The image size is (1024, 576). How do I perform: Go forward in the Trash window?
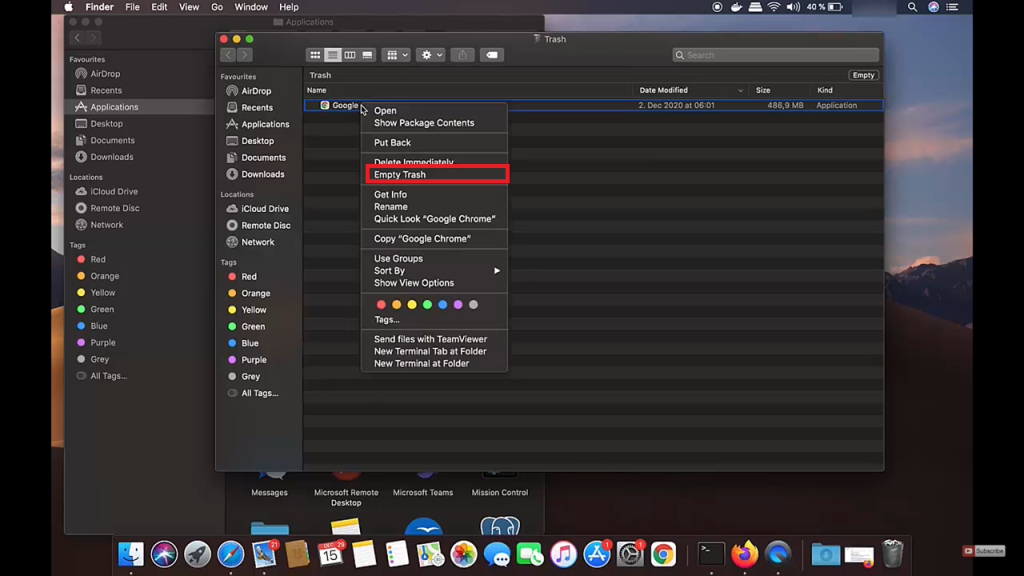click(245, 55)
